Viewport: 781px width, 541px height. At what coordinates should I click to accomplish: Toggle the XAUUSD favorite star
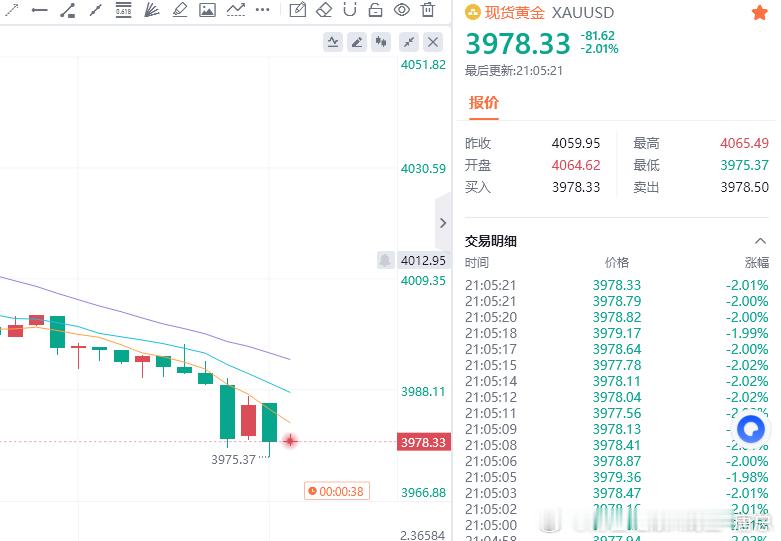pyautogui.click(x=760, y=12)
